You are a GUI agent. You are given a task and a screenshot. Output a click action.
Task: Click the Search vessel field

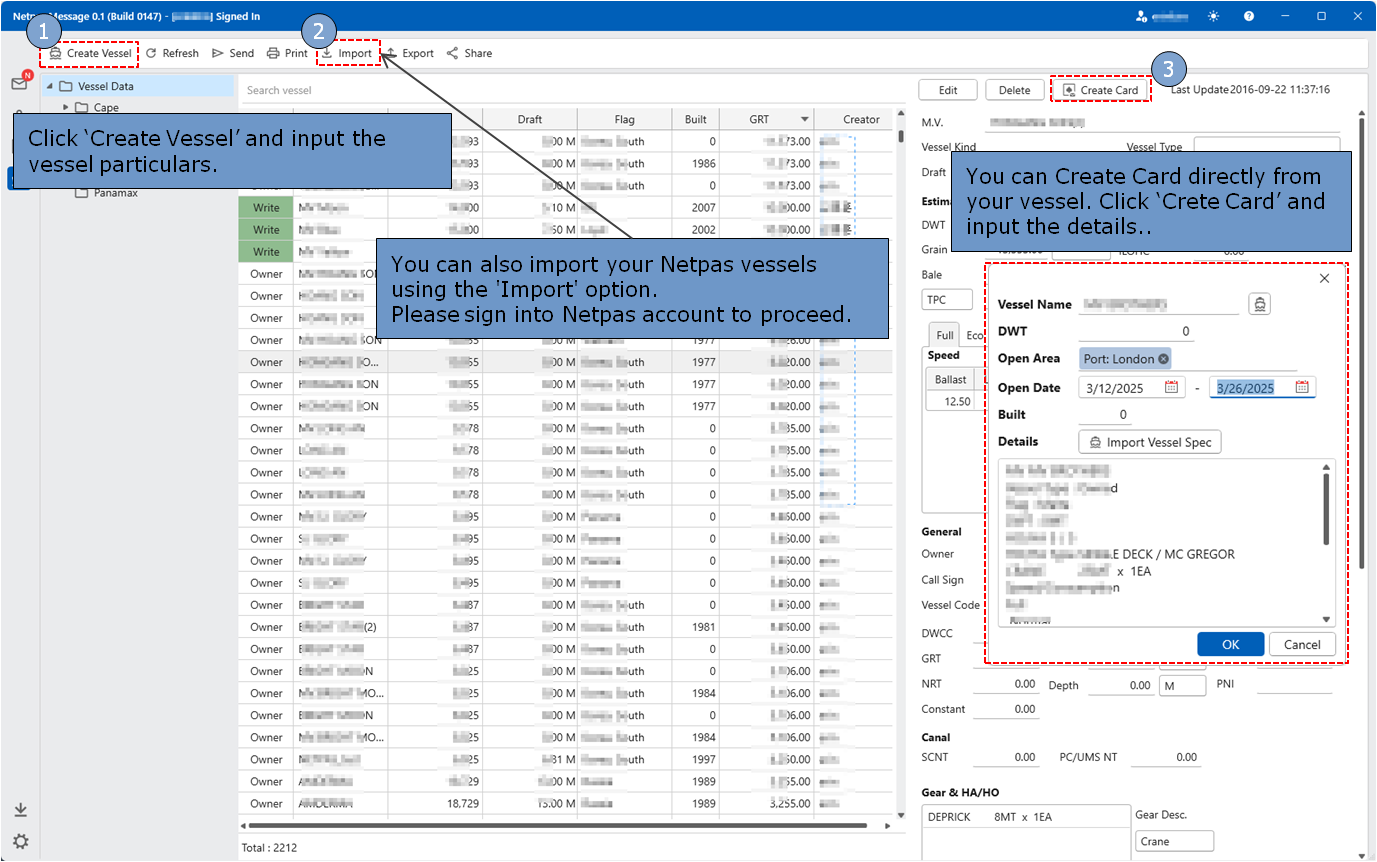[x=570, y=90]
